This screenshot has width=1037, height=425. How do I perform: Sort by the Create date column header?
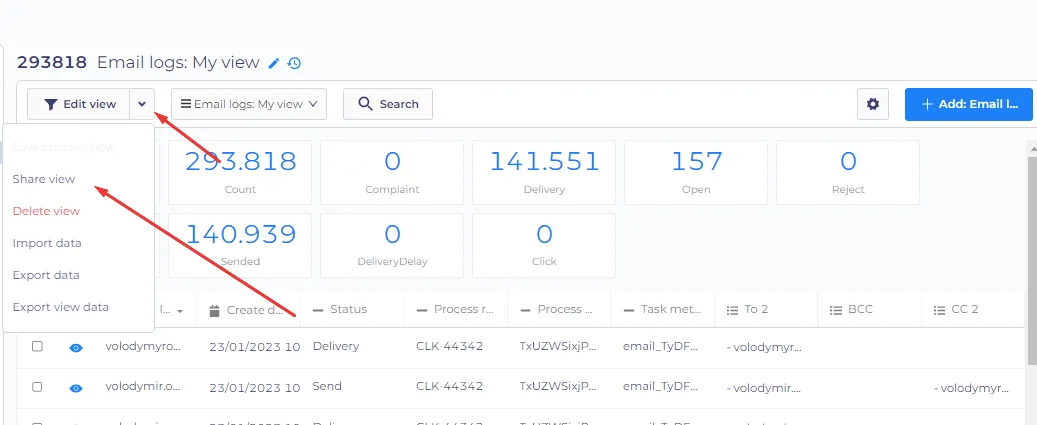(x=248, y=310)
